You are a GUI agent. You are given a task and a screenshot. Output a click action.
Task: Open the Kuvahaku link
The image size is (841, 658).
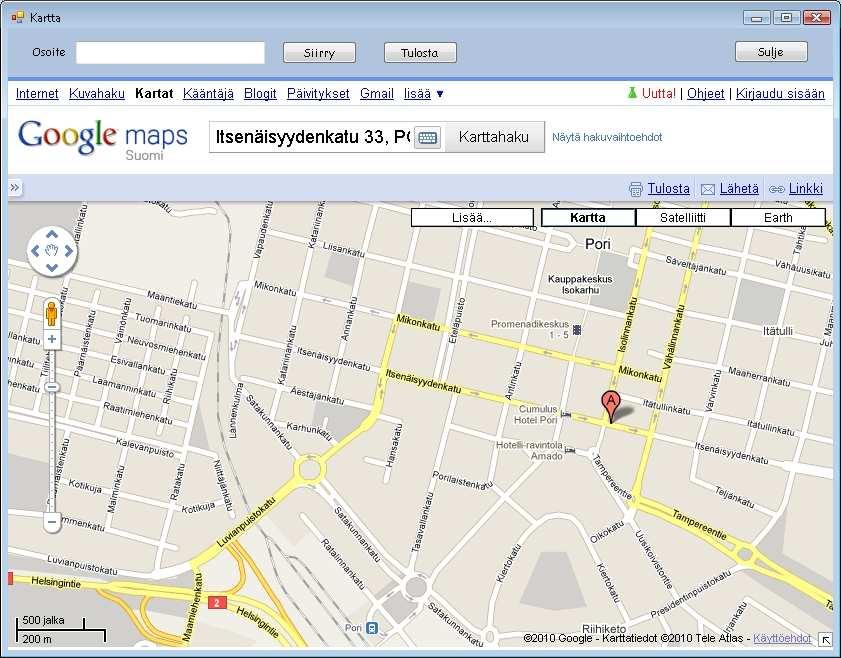[x=97, y=93]
